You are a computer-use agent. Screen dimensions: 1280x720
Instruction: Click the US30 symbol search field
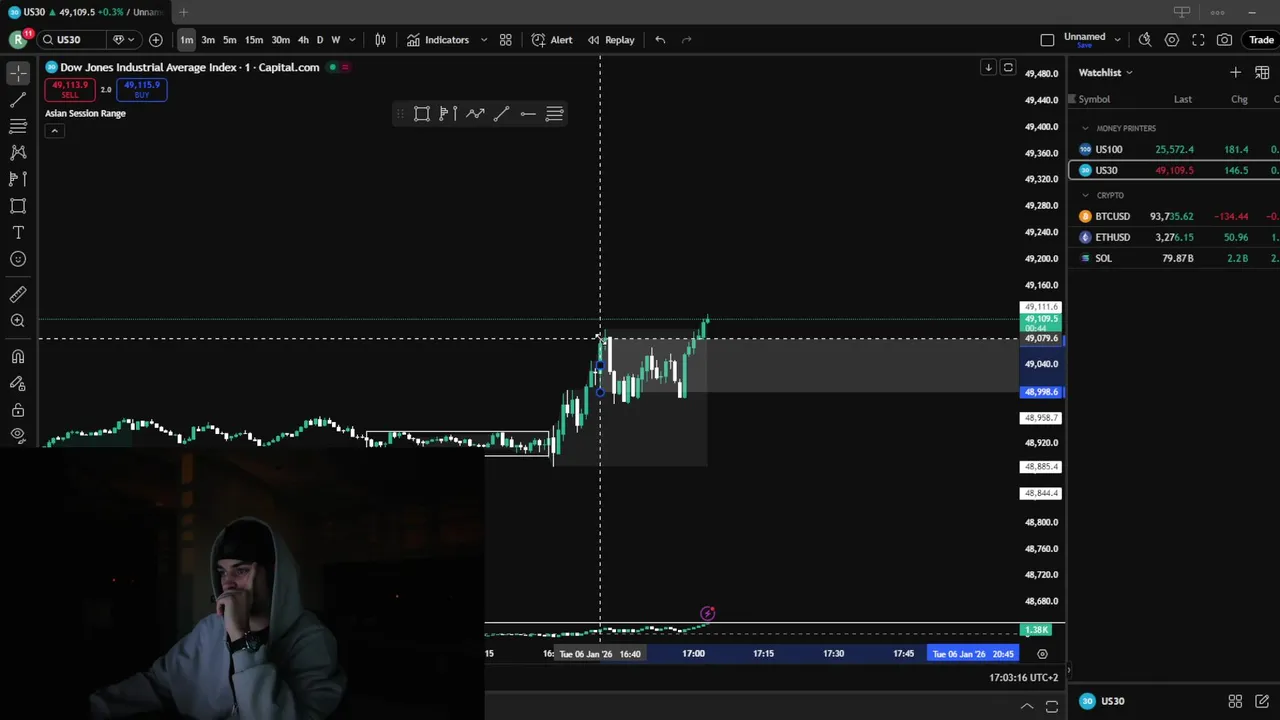point(72,40)
